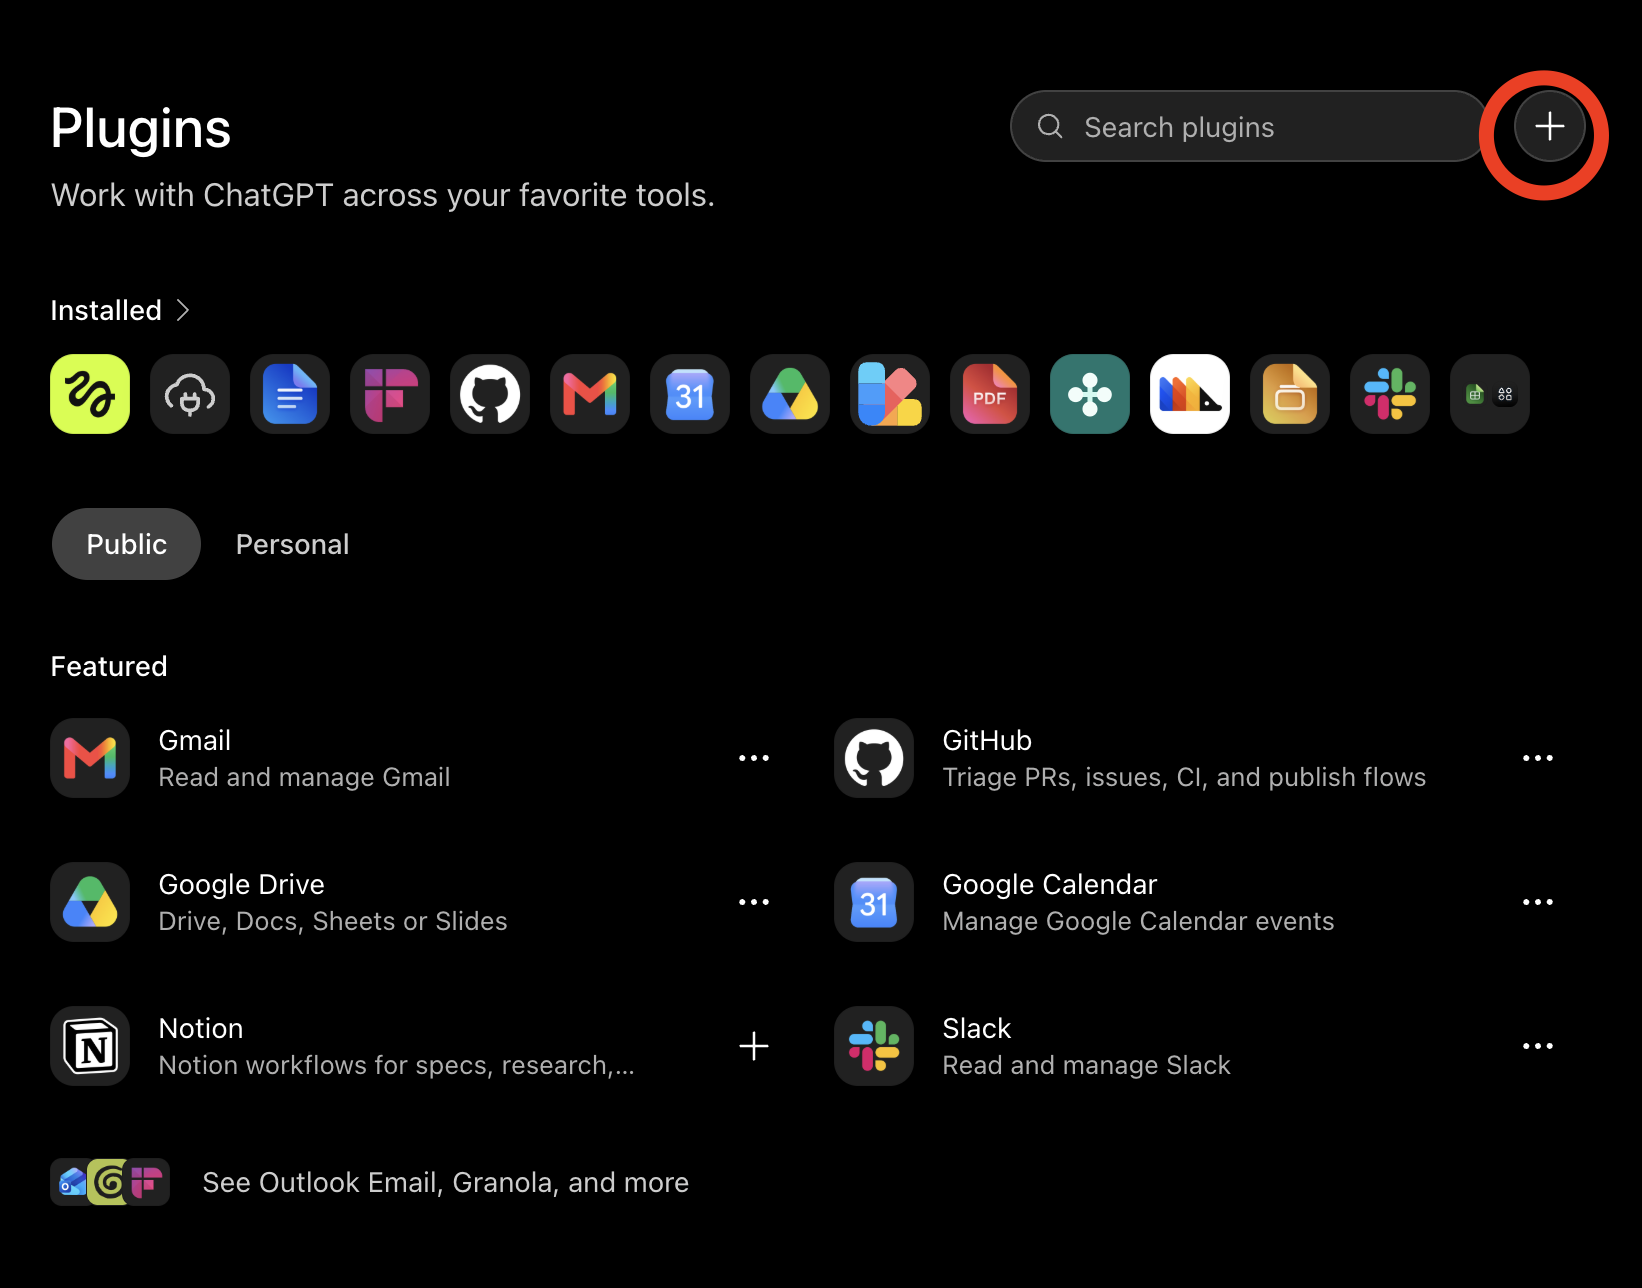Open the GitHub plugin title
Image resolution: width=1642 pixels, height=1288 pixels.
point(987,740)
